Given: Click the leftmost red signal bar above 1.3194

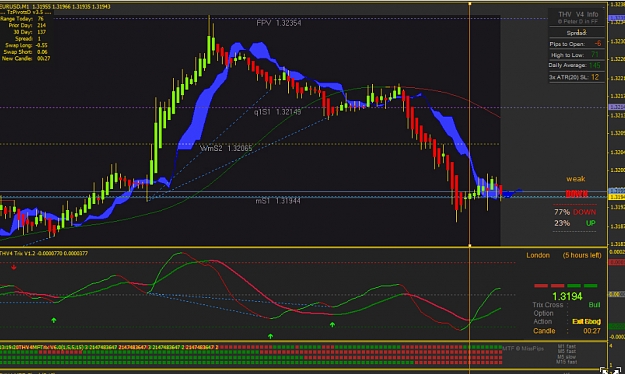Looking at the screenshot, I should click(x=540, y=285).
